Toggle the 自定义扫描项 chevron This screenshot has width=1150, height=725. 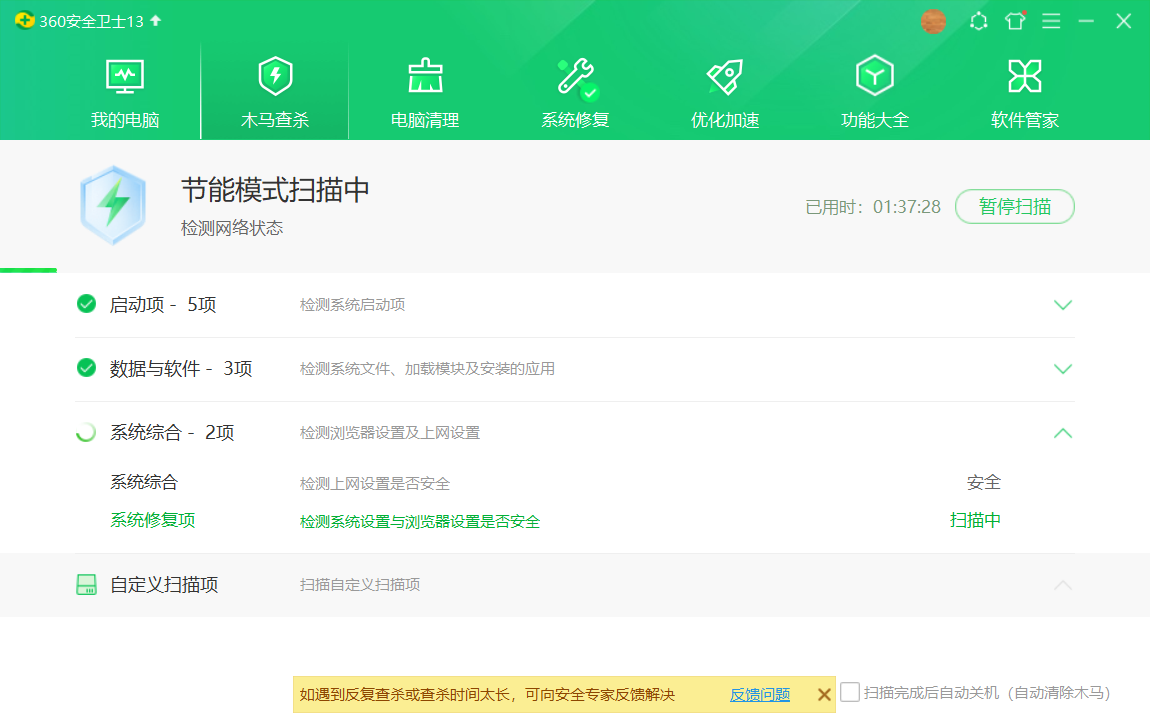click(1063, 585)
